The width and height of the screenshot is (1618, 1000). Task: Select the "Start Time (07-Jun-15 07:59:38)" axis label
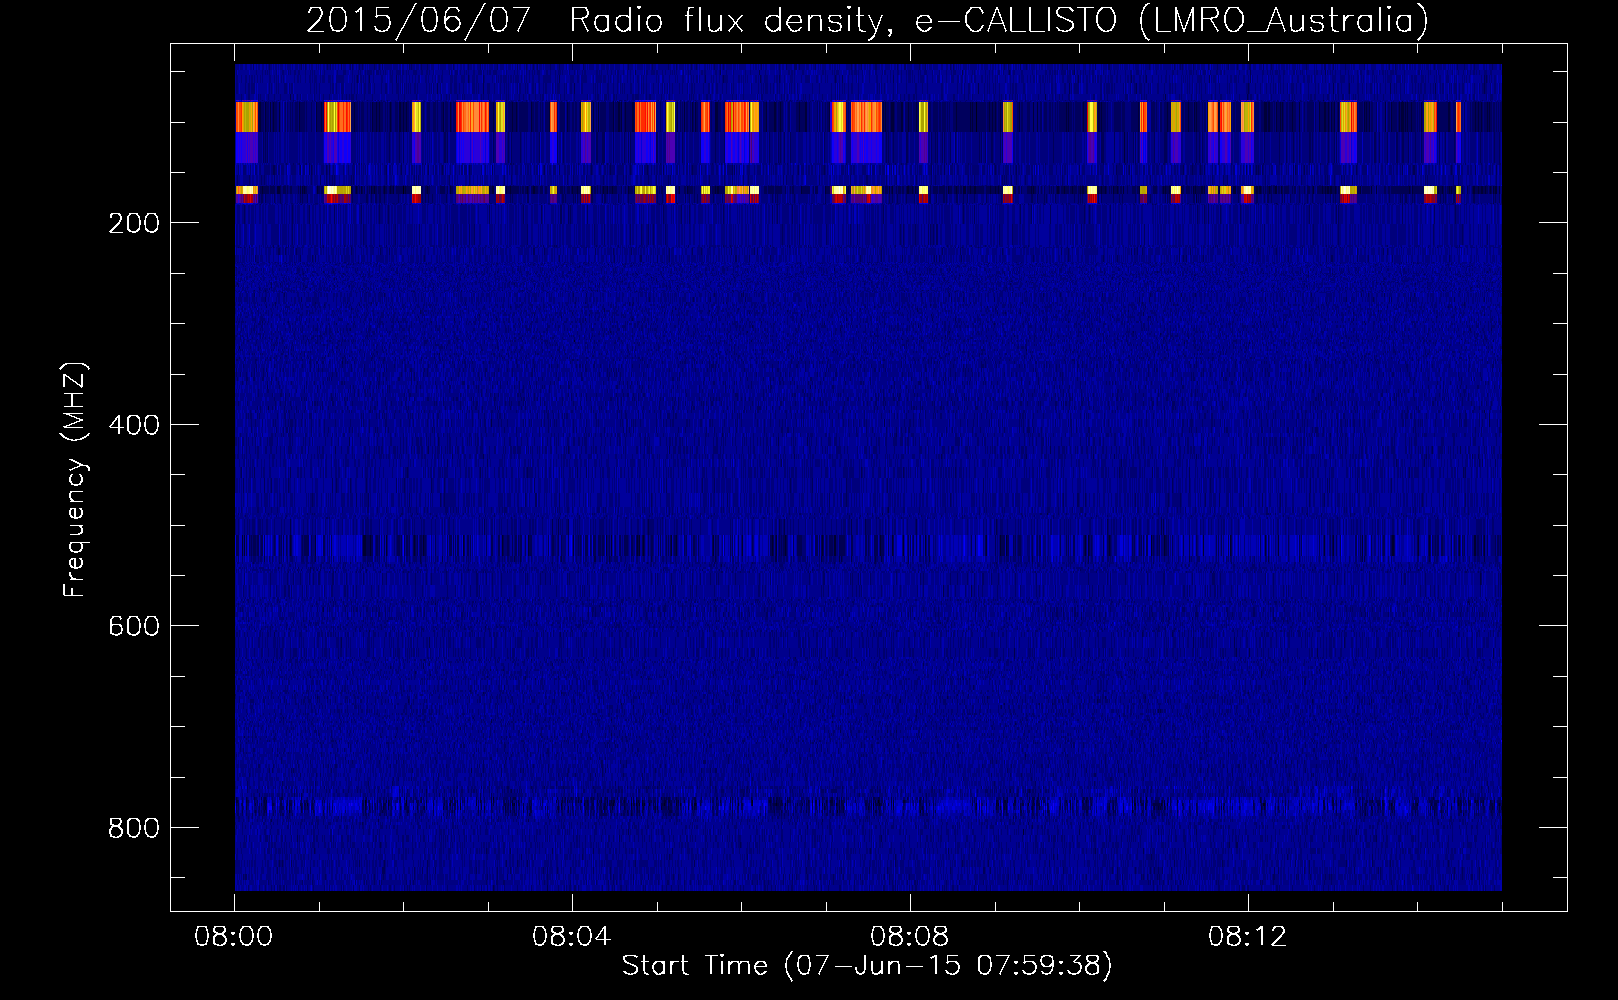867,965
